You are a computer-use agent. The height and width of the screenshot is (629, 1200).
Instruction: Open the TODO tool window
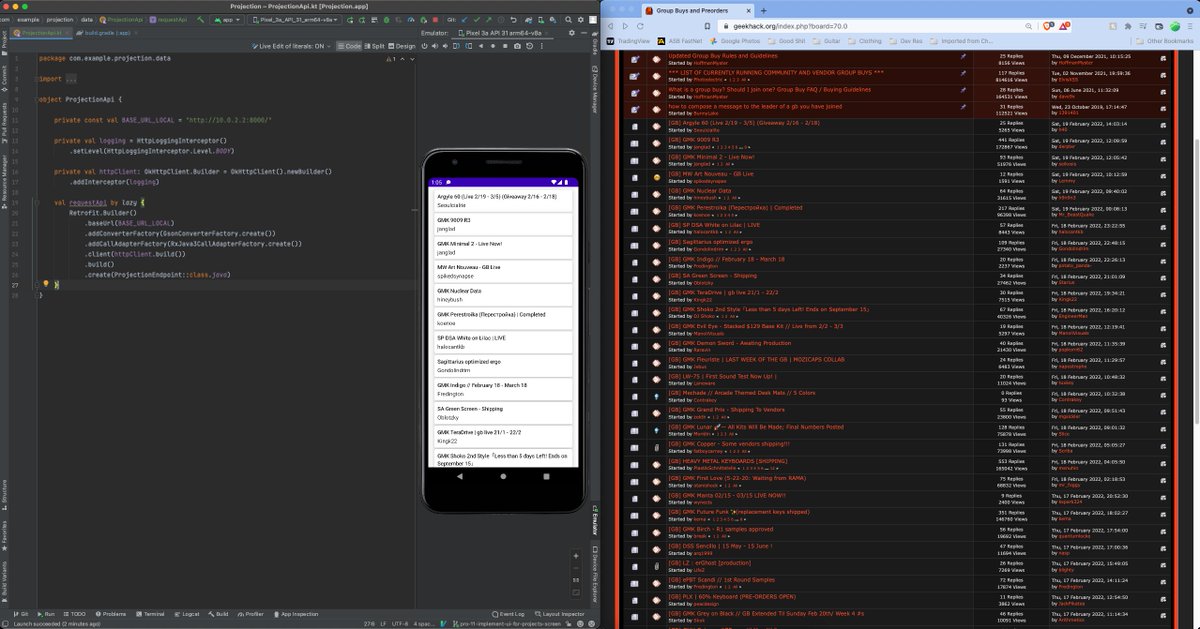[75, 614]
